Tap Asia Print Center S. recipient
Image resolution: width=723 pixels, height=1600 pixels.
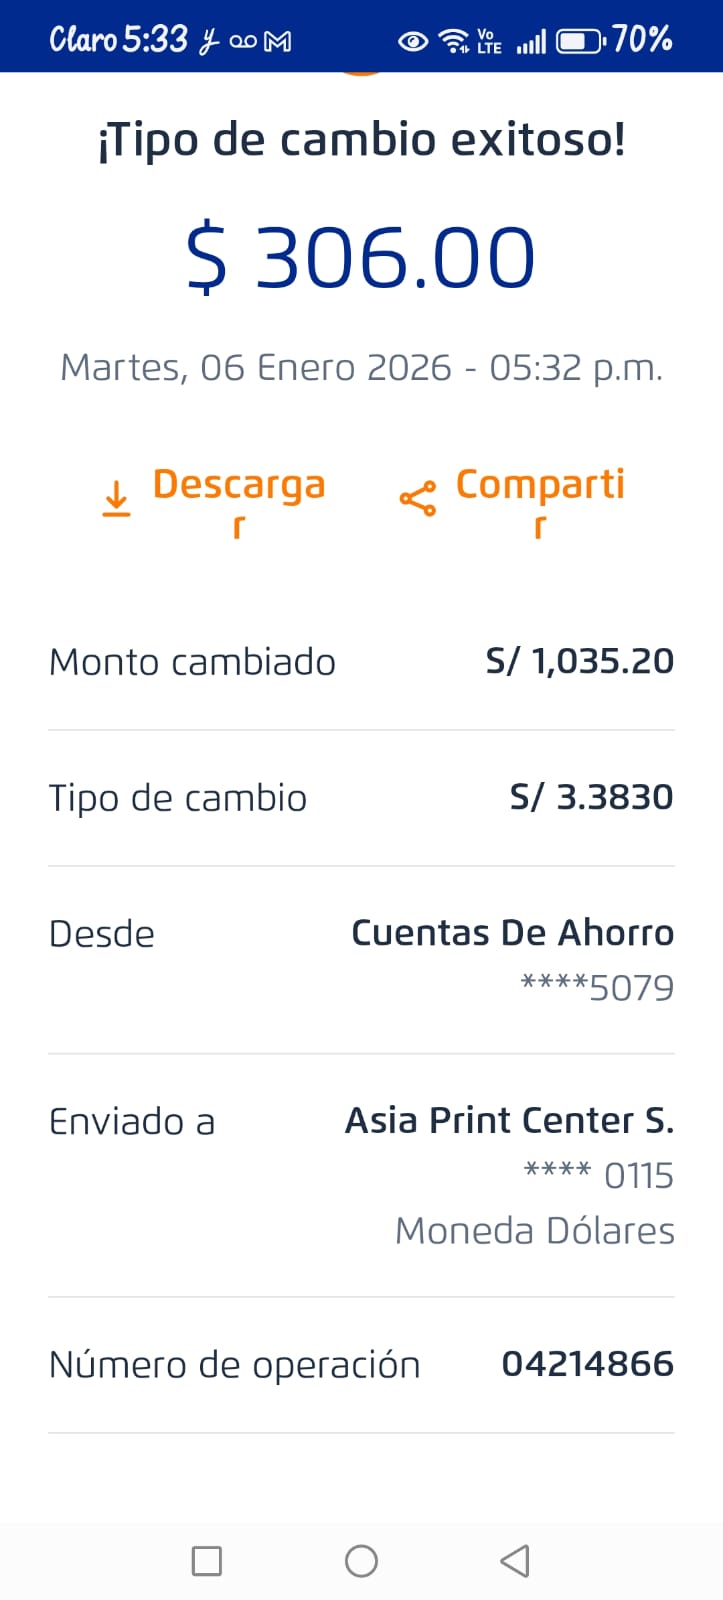[x=509, y=1121]
